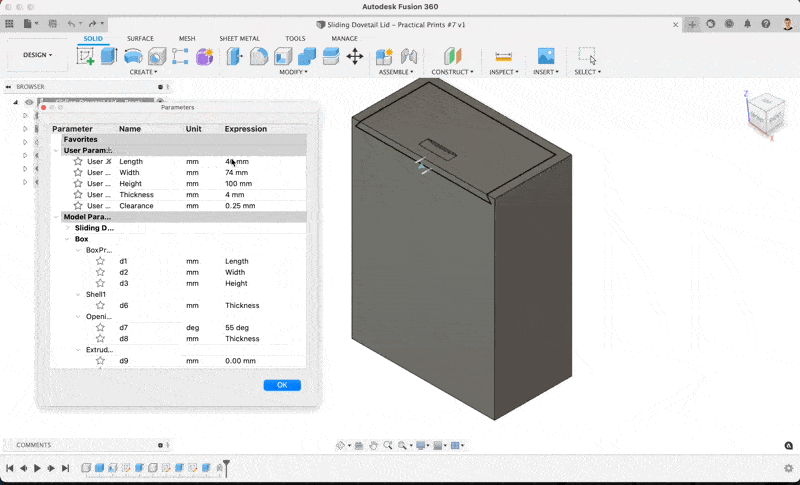Click the Construct plane icon
The image size is (800, 485).
click(x=453, y=57)
